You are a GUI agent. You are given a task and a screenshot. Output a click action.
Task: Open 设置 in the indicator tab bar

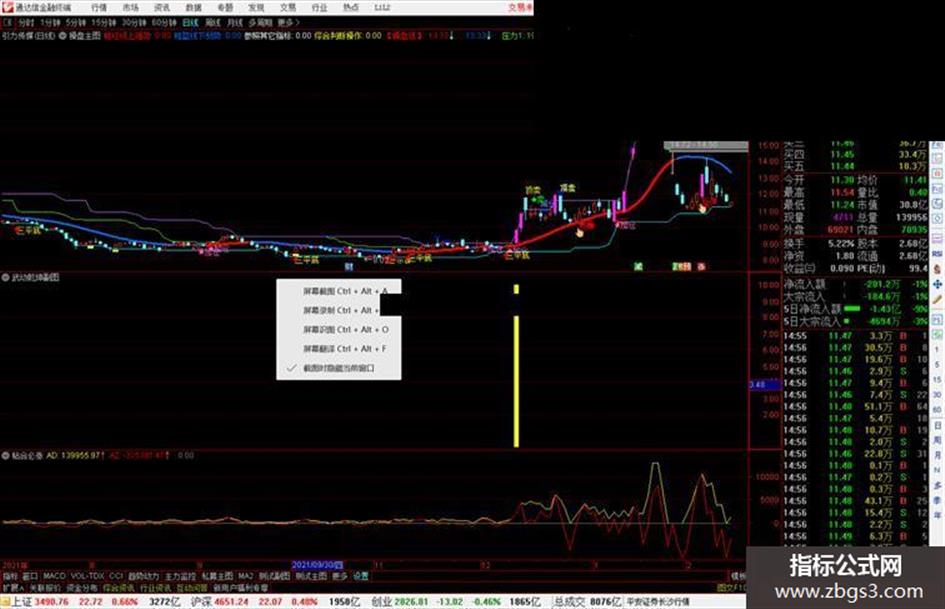tap(361, 576)
